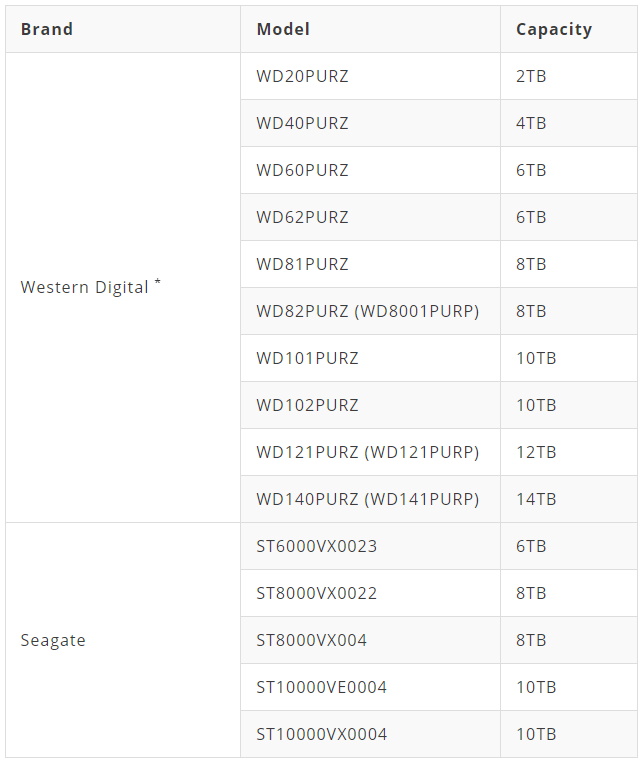The width and height of the screenshot is (643, 762).
Task: Click the WD102PURZ model entry
Action: click(370, 405)
